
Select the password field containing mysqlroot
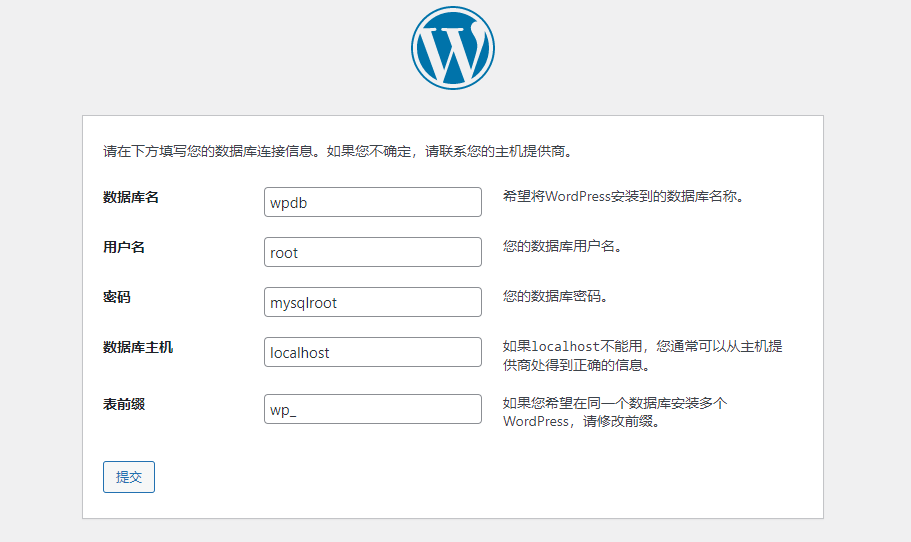(372, 302)
